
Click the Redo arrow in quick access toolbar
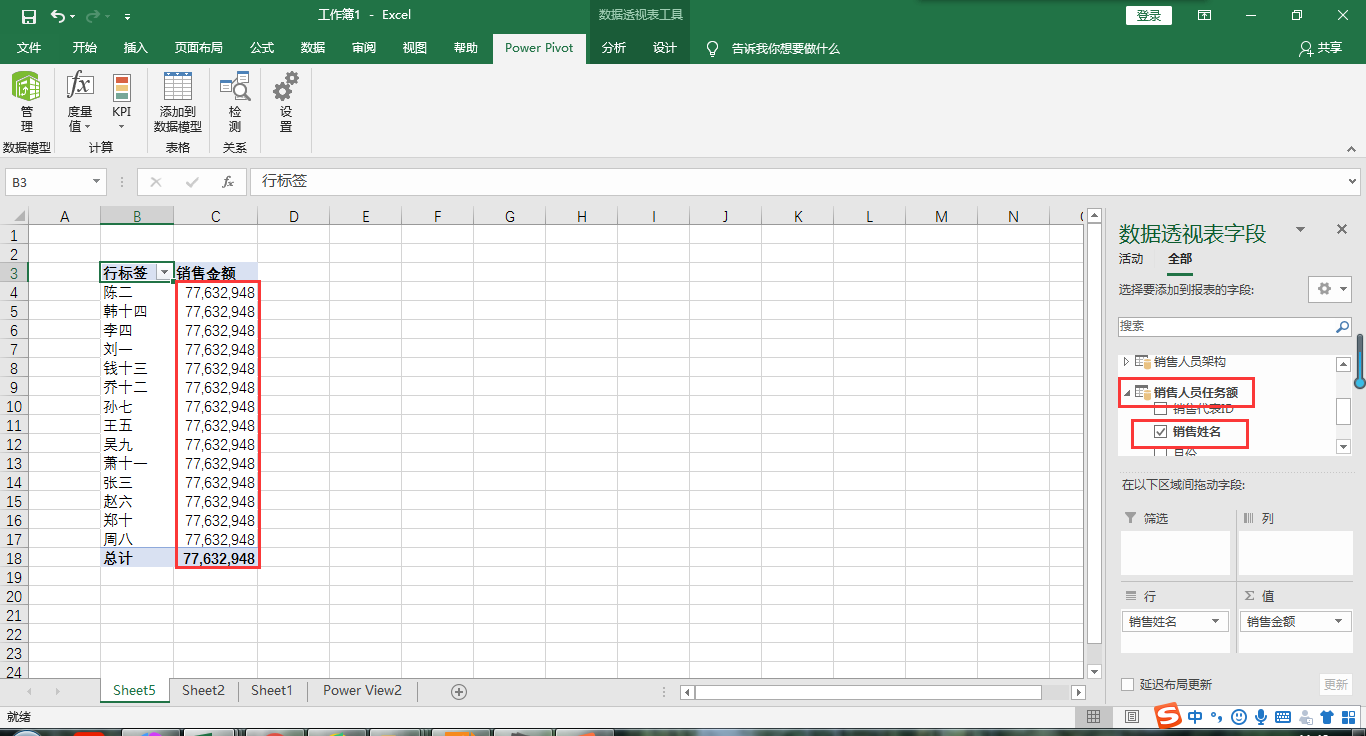[93, 16]
